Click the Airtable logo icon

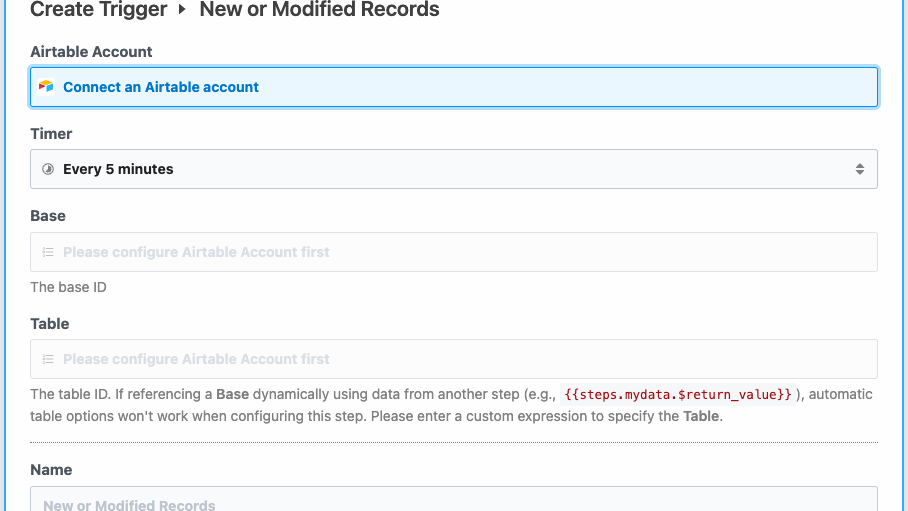(x=46, y=87)
